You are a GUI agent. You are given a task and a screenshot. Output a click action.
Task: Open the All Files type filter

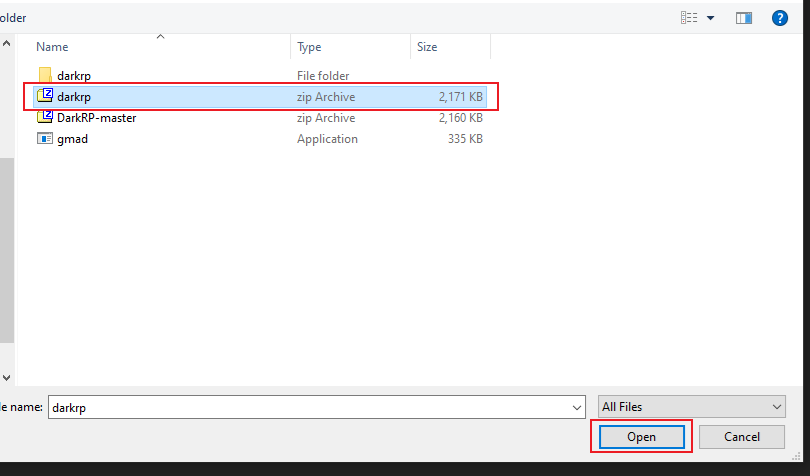(x=692, y=407)
